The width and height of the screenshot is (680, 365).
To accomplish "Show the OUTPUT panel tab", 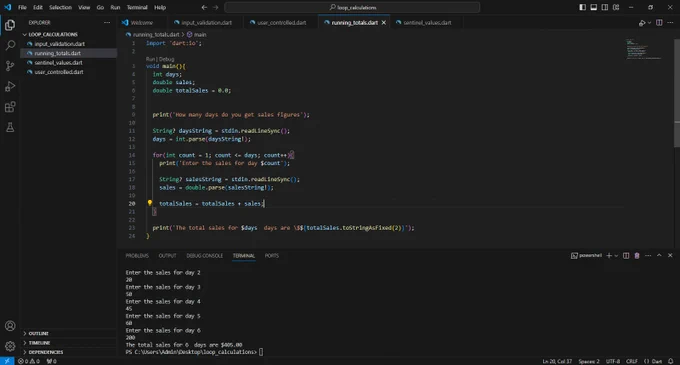I will (x=167, y=256).
